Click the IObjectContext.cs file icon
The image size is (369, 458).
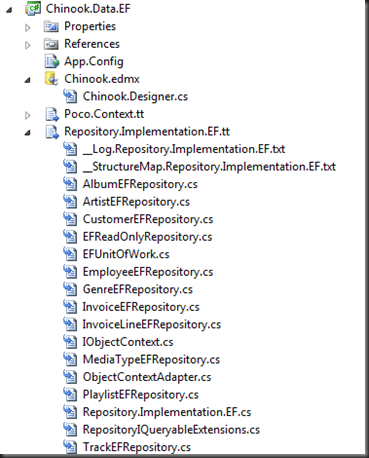(x=70, y=342)
